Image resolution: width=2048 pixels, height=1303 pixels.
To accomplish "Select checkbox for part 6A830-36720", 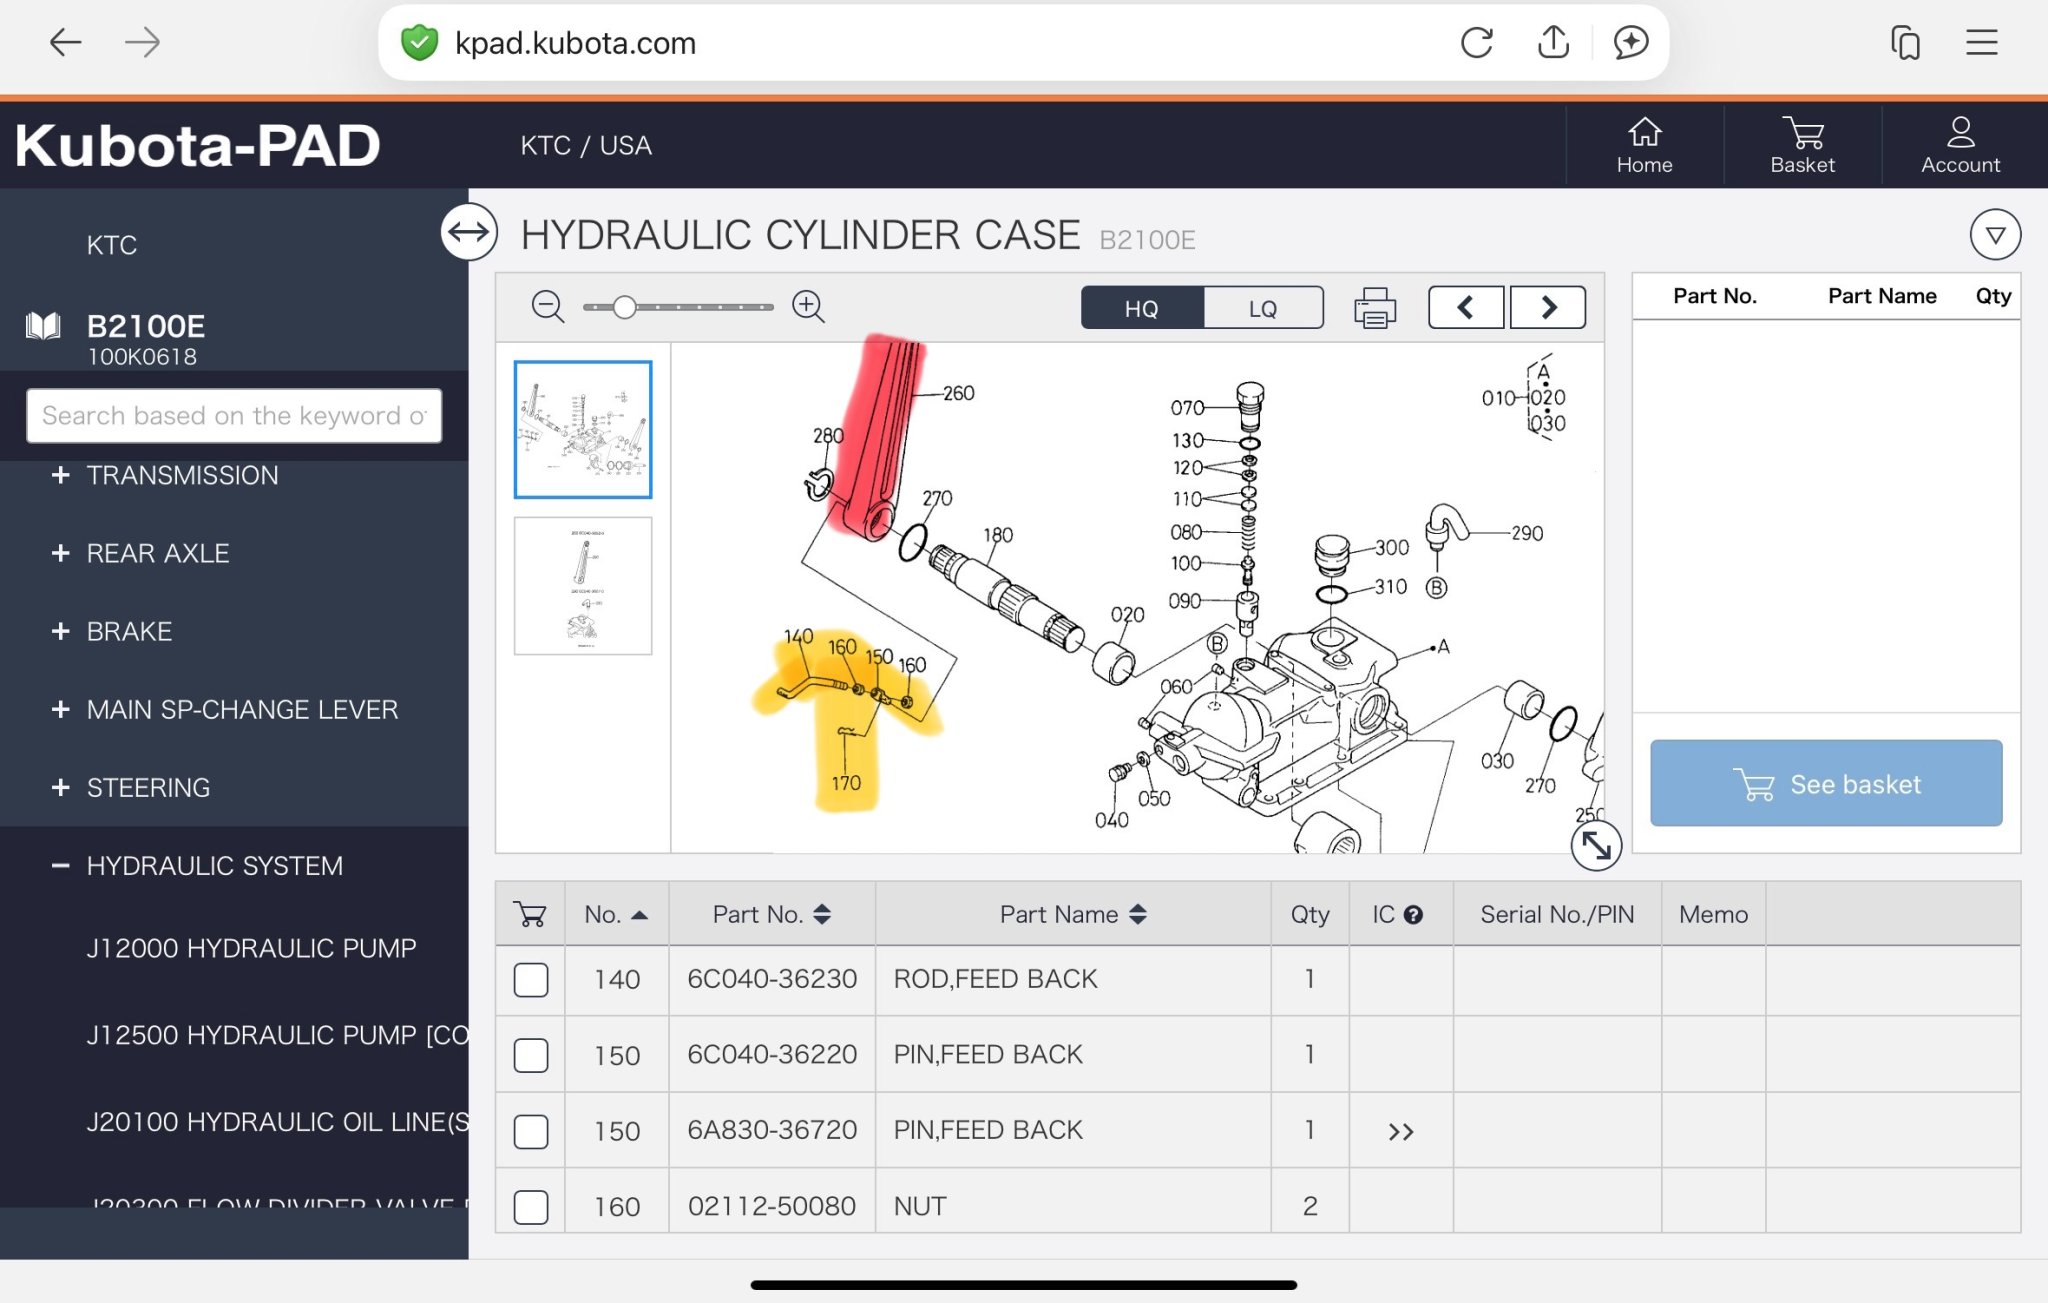I will point(531,1131).
